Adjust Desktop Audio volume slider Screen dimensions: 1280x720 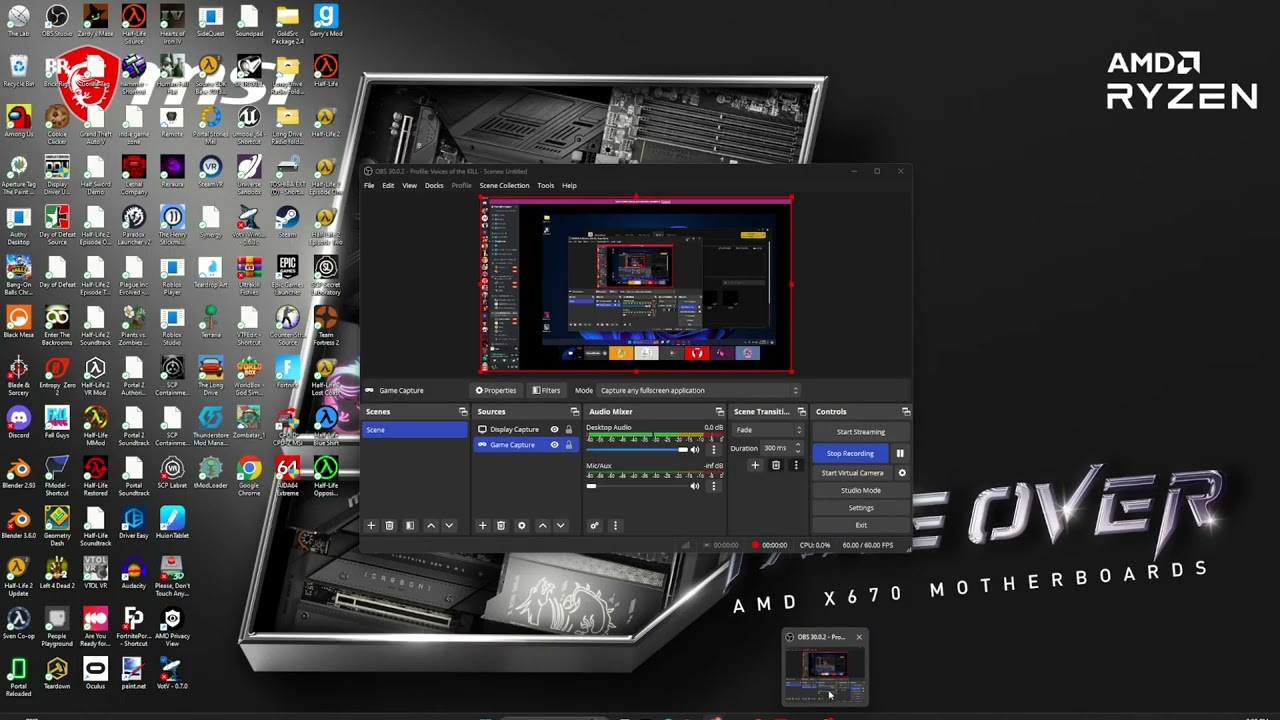click(x=637, y=450)
